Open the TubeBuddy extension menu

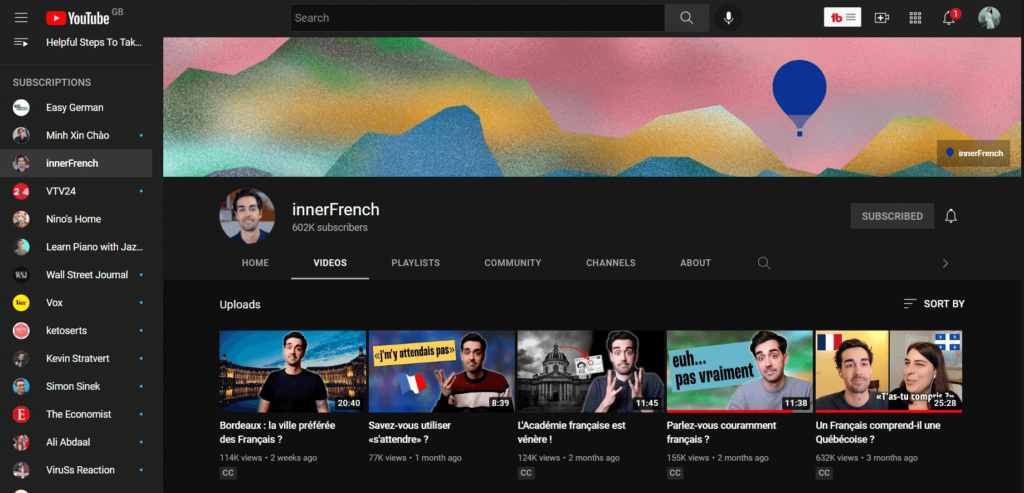842,18
